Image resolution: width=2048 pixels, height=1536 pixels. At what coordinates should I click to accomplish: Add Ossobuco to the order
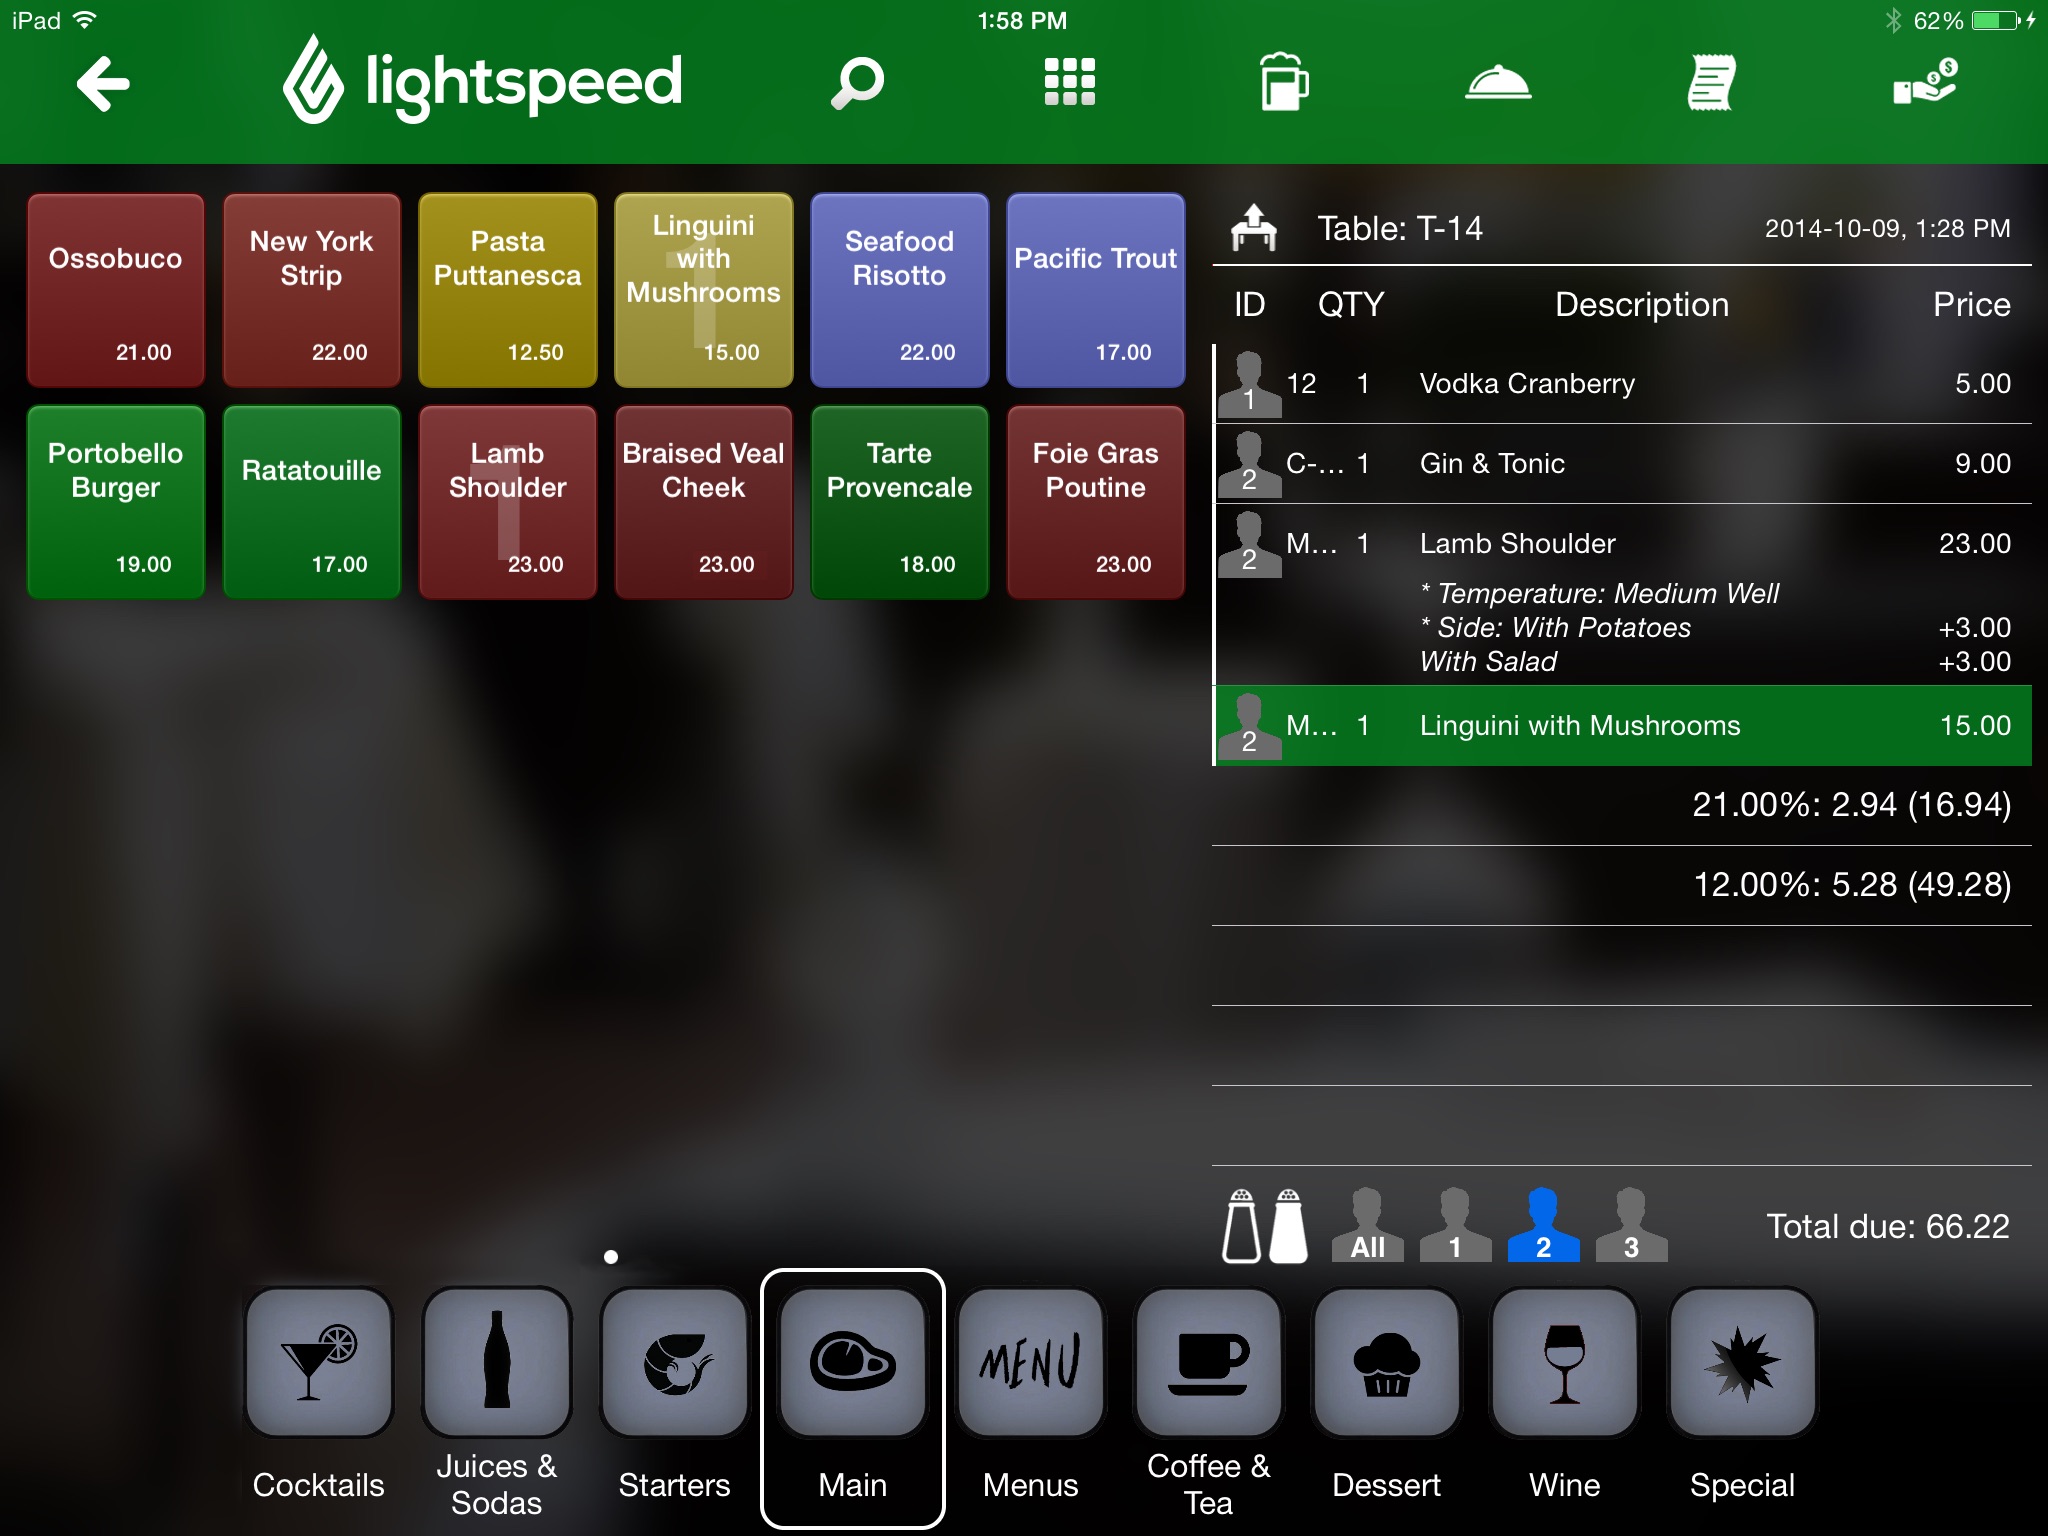coord(116,290)
